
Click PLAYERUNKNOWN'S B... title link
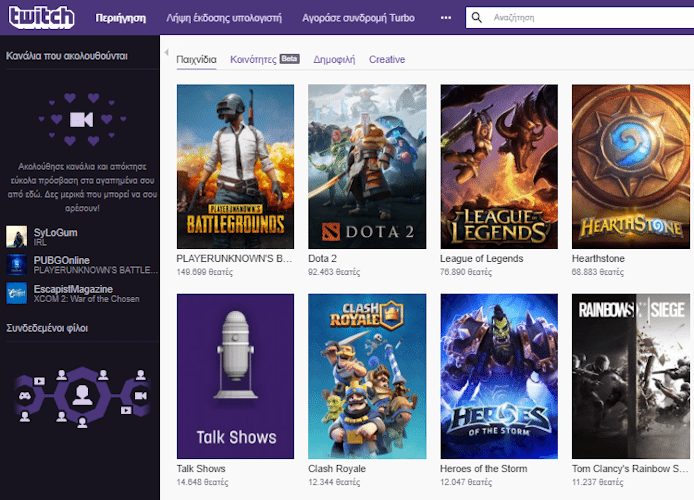[x=234, y=258]
